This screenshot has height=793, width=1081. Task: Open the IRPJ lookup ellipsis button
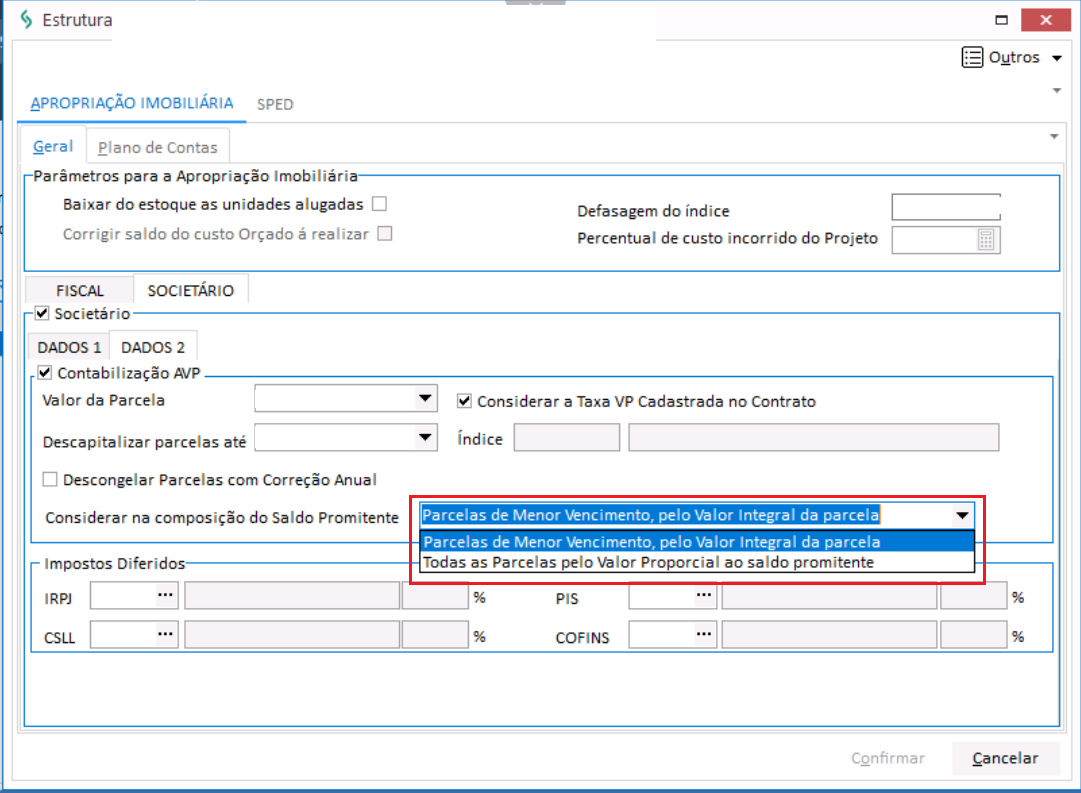tap(165, 597)
